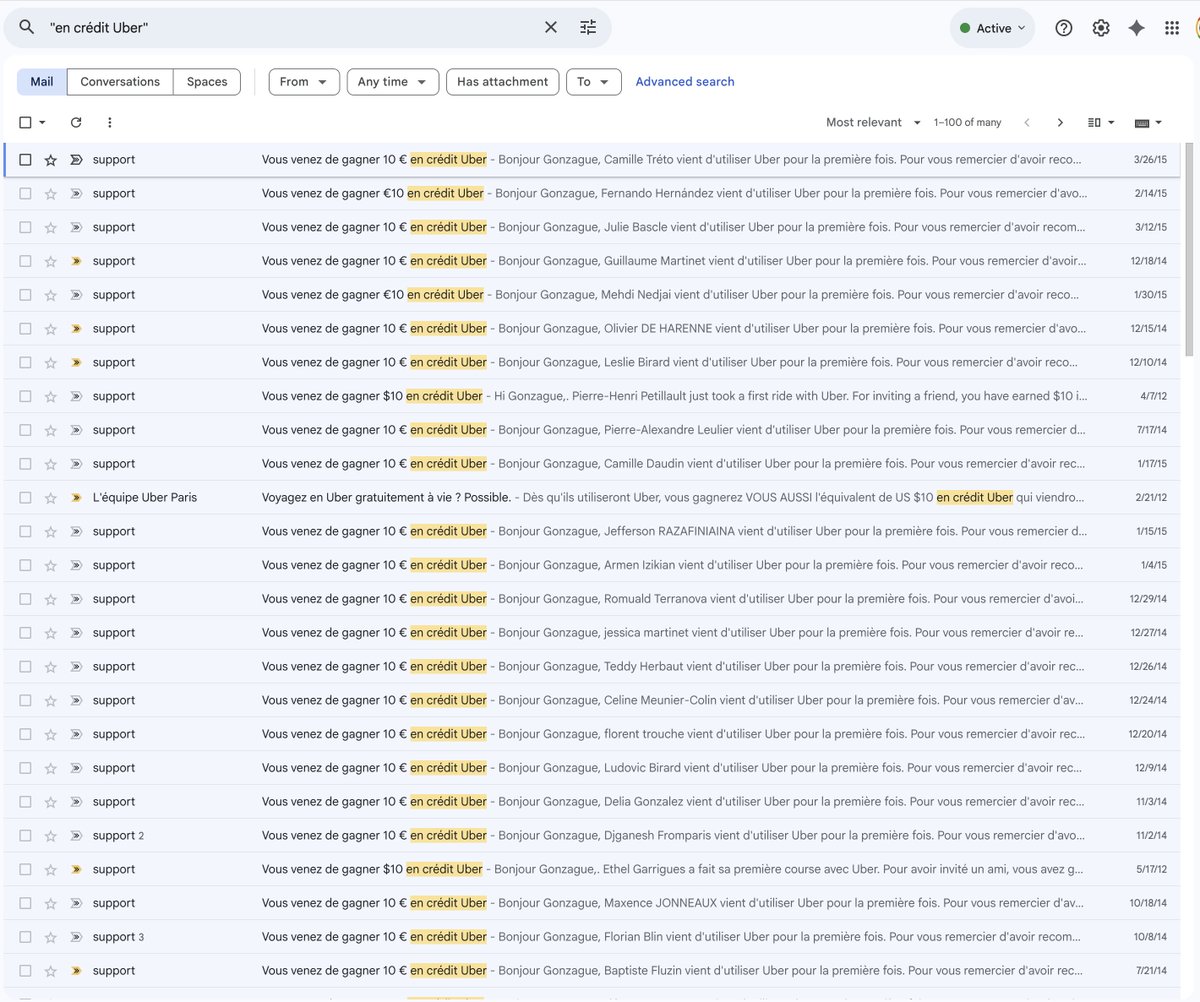Toggle importance marker on Ethel Garrigues email
This screenshot has width=1200, height=1002.
pos(76,869)
